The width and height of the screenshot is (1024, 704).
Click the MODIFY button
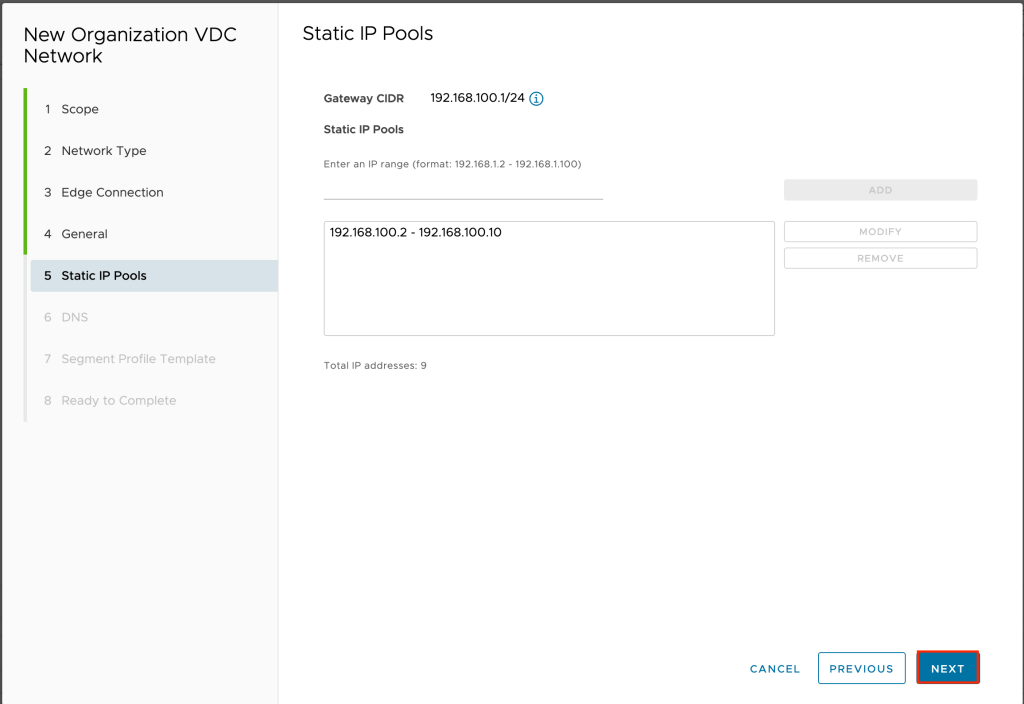click(x=880, y=232)
